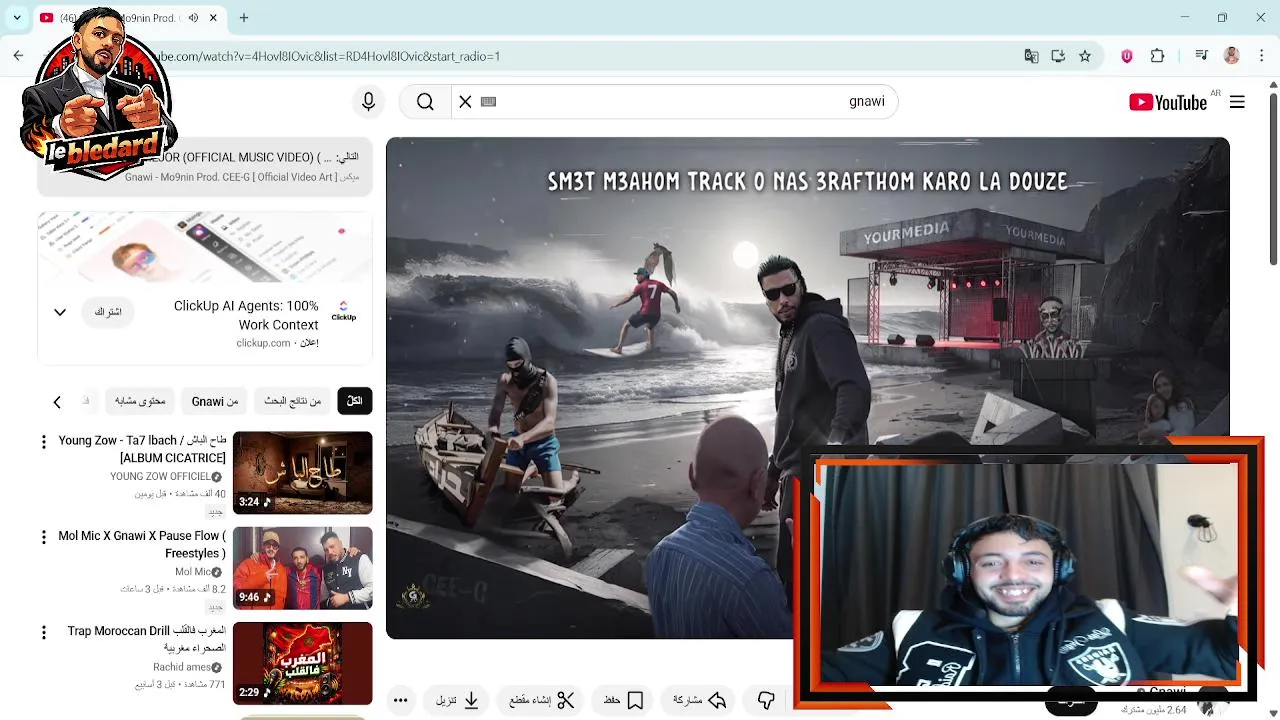Start voice search with the microphone icon
This screenshot has height=720, width=1280.
coord(368,102)
